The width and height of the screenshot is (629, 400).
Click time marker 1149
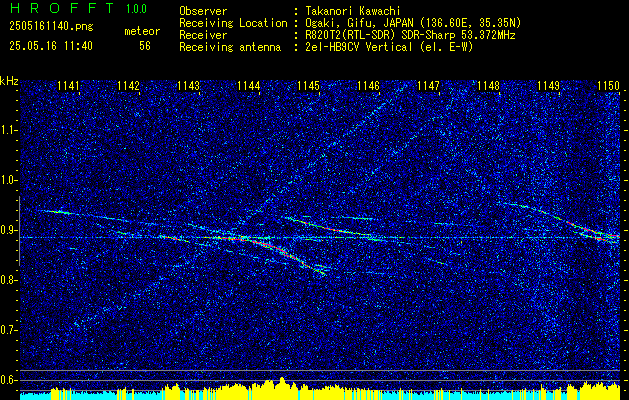(549, 85)
